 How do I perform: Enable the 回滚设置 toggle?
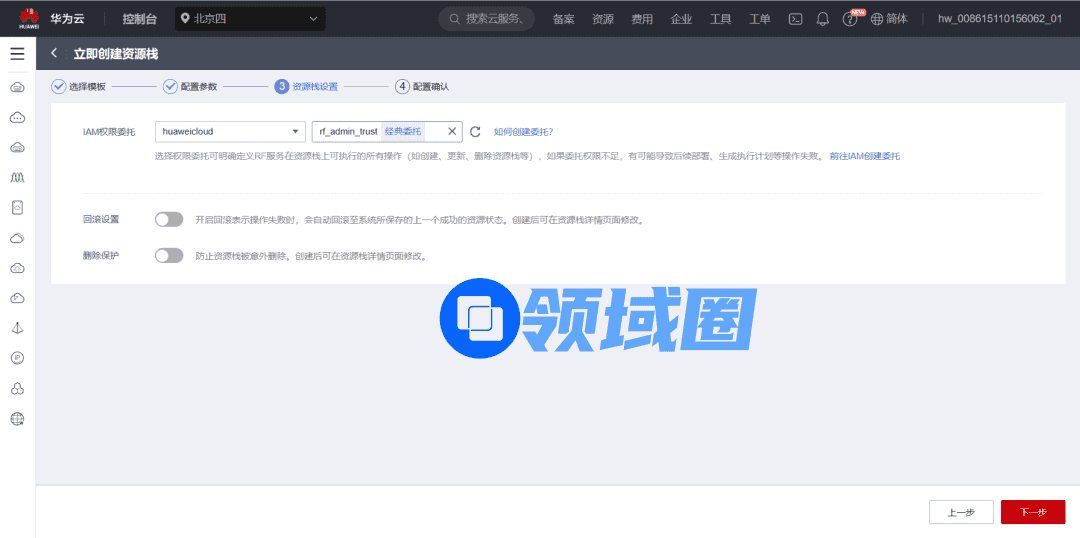[x=169, y=219]
